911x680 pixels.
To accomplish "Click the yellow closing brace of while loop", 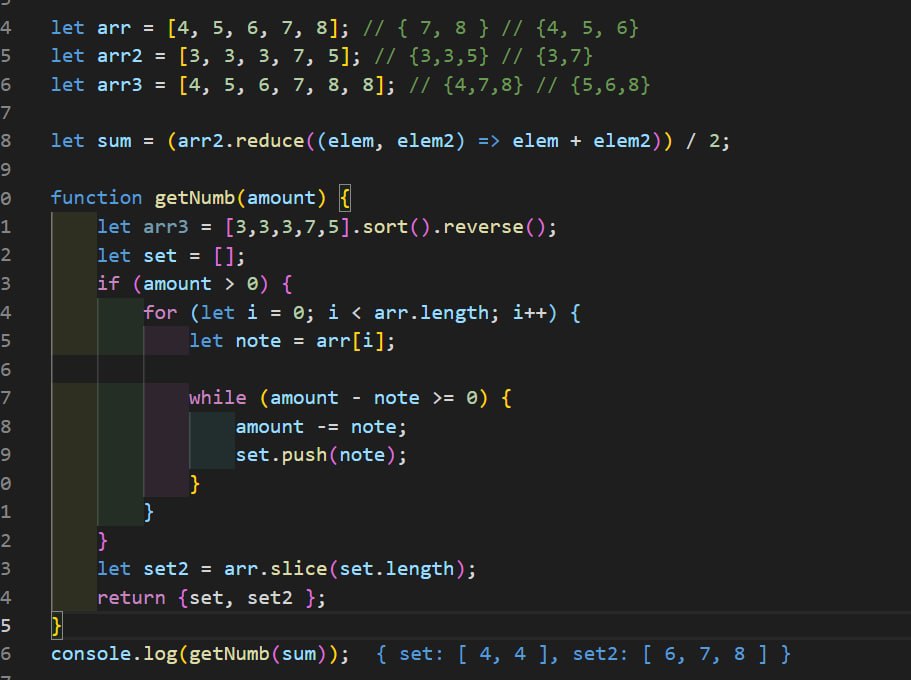I will [195, 484].
